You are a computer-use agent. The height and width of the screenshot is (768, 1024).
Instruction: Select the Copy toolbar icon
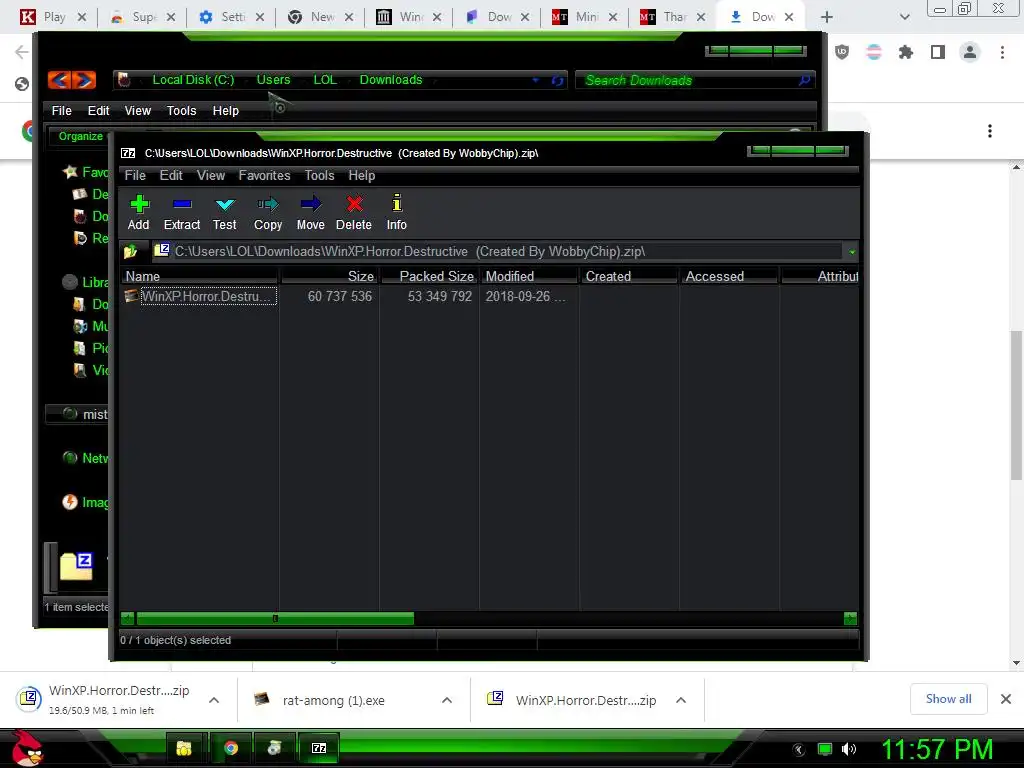coord(268,212)
